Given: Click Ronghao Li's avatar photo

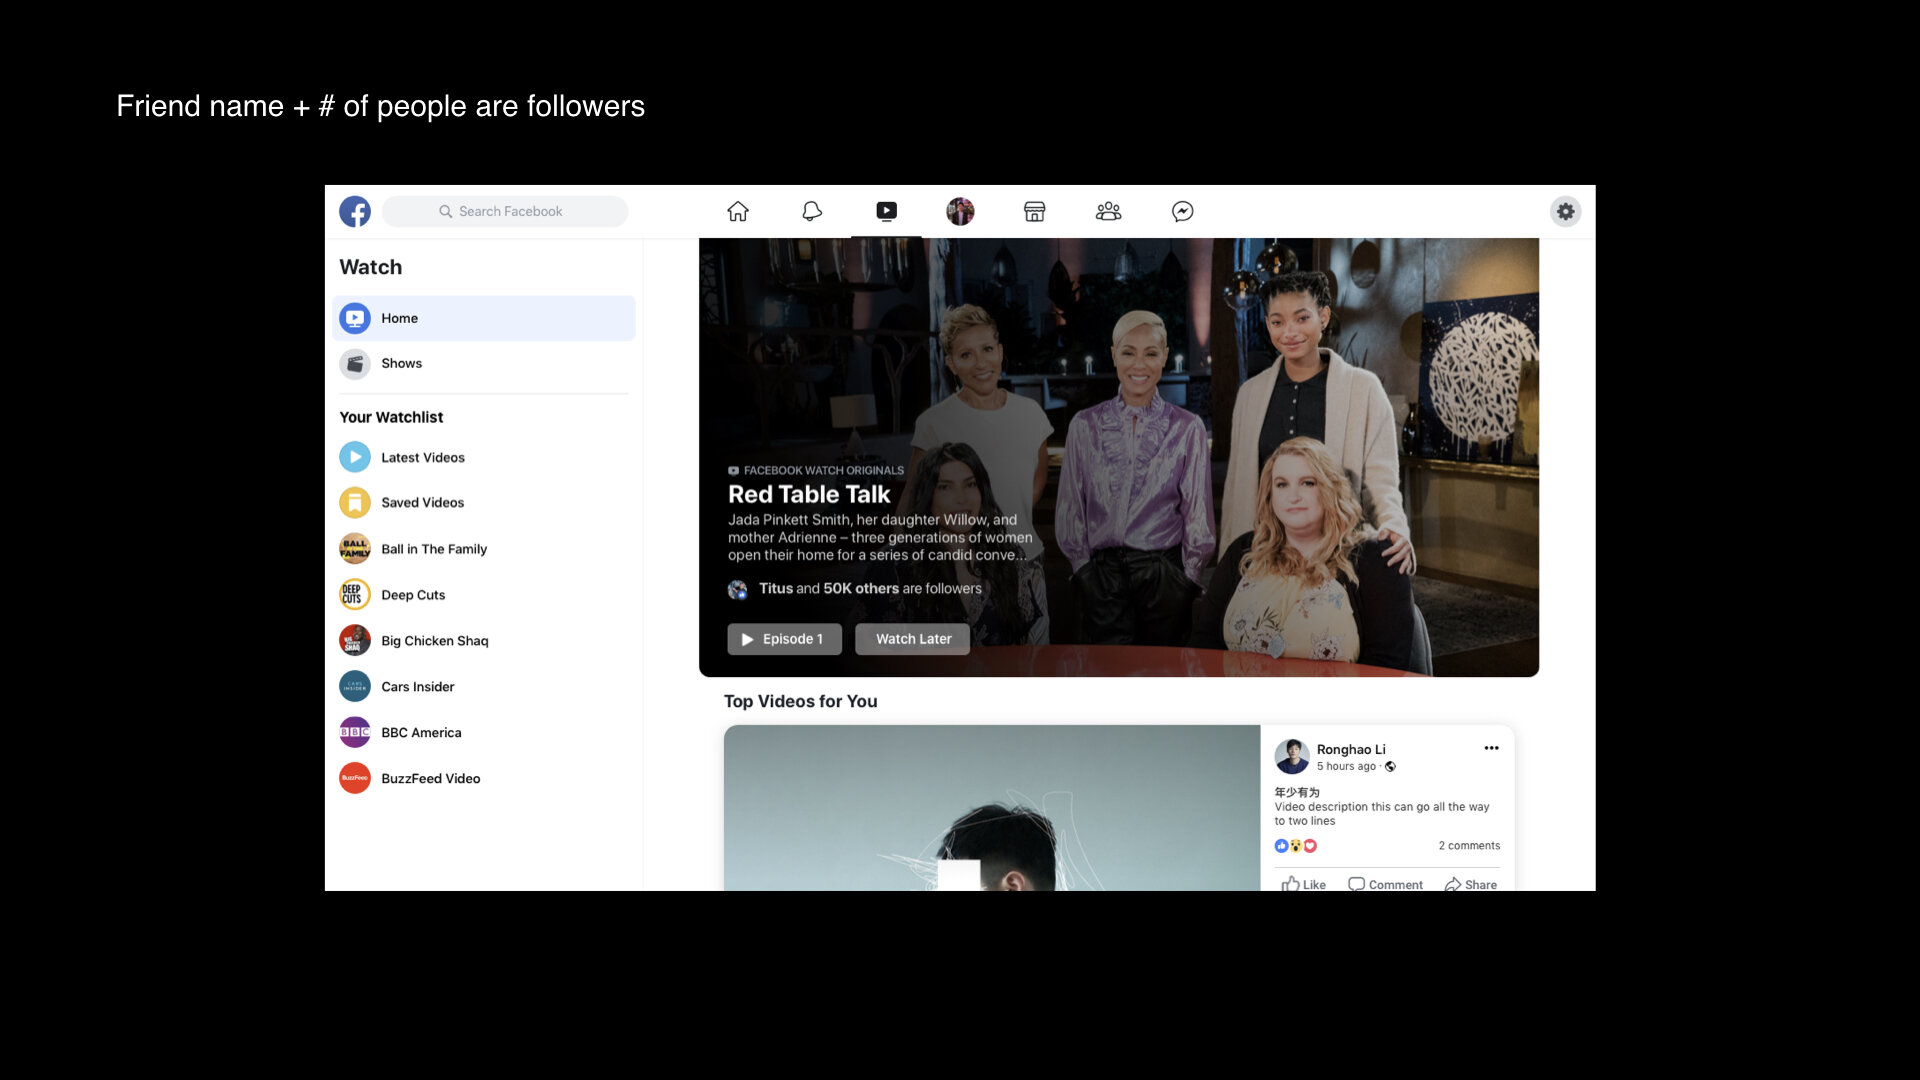Looking at the screenshot, I should (1292, 756).
